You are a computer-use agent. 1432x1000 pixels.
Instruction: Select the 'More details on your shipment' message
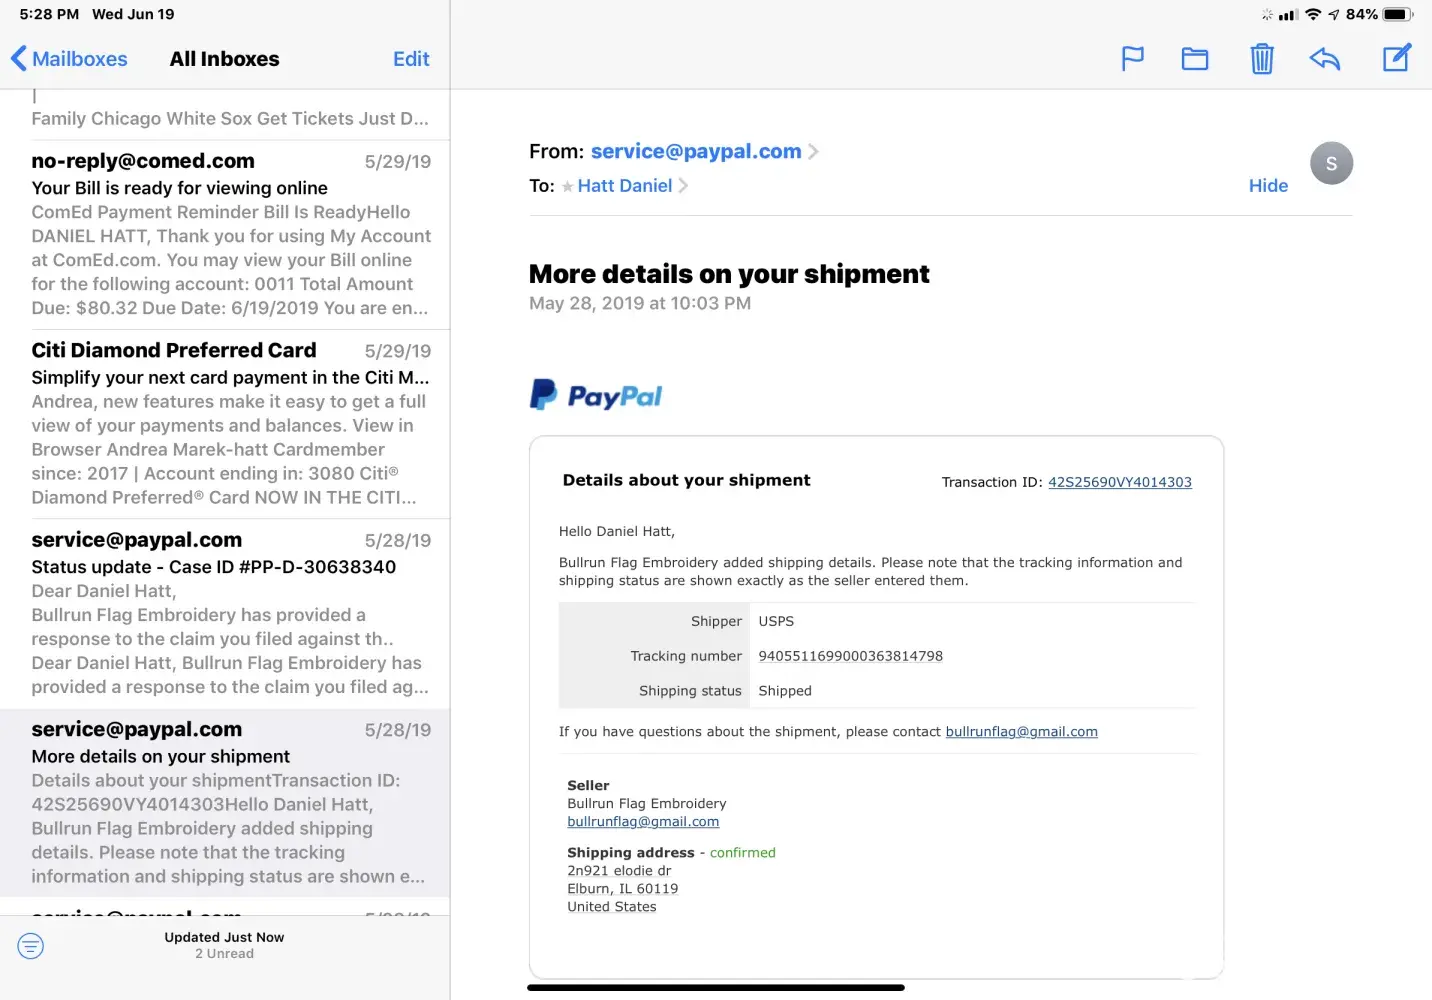[x=225, y=803]
